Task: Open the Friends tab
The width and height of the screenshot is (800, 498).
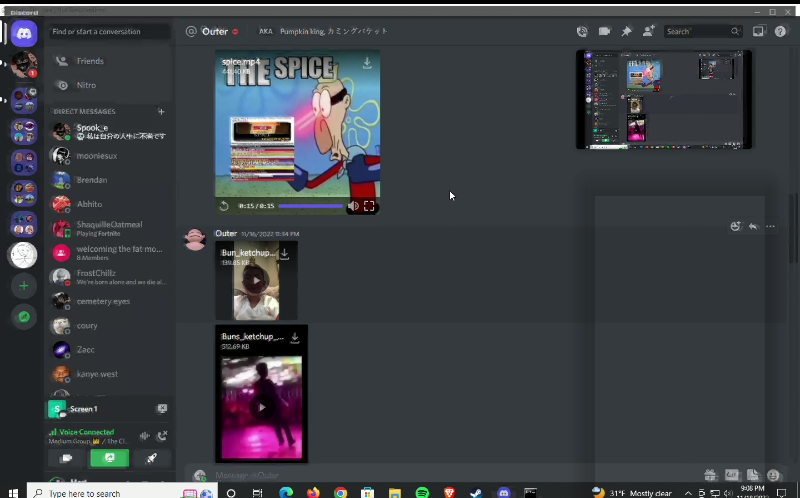Action: coord(90,61)
